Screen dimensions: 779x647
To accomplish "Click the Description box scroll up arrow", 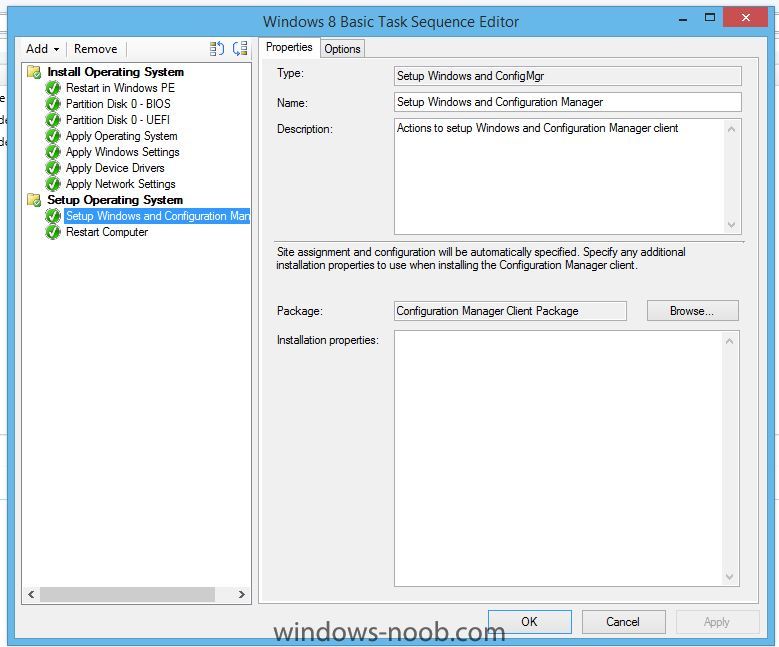I will [x=731, y=129].
